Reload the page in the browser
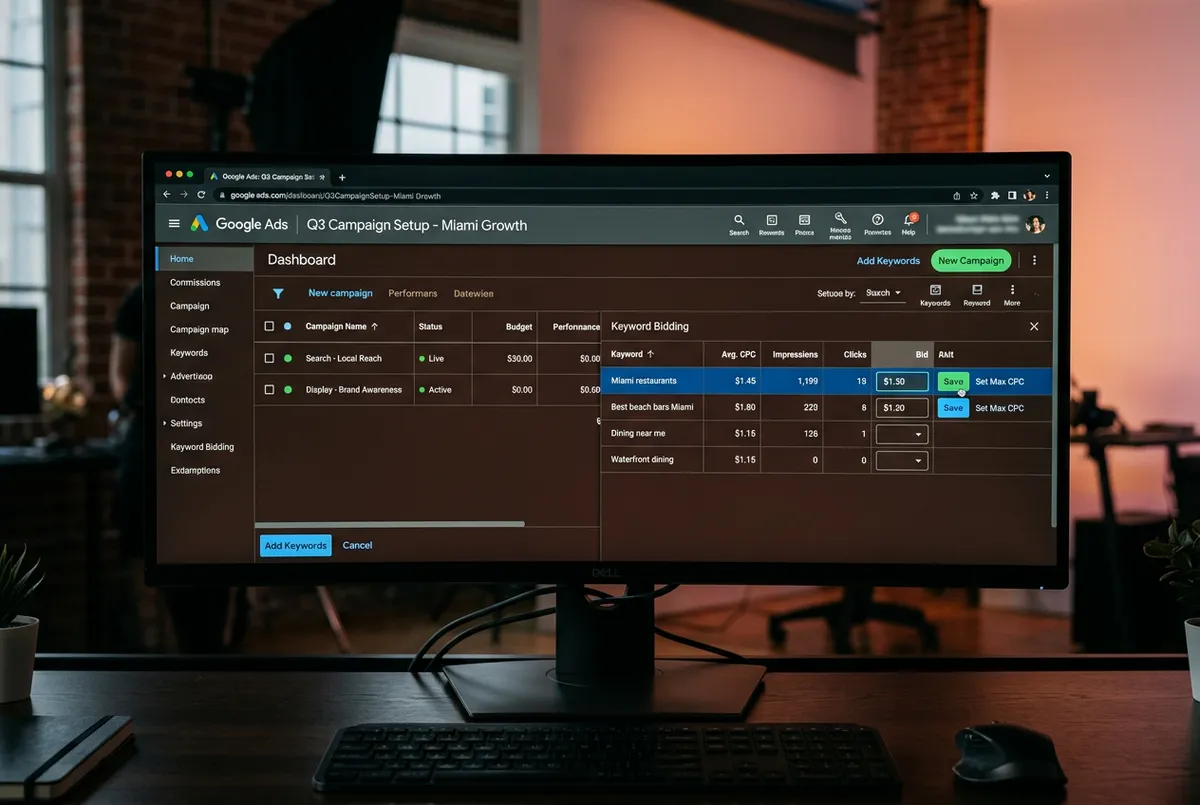Screen dimensions: 1200x805 pyautogui.click(x=202, y=195)
